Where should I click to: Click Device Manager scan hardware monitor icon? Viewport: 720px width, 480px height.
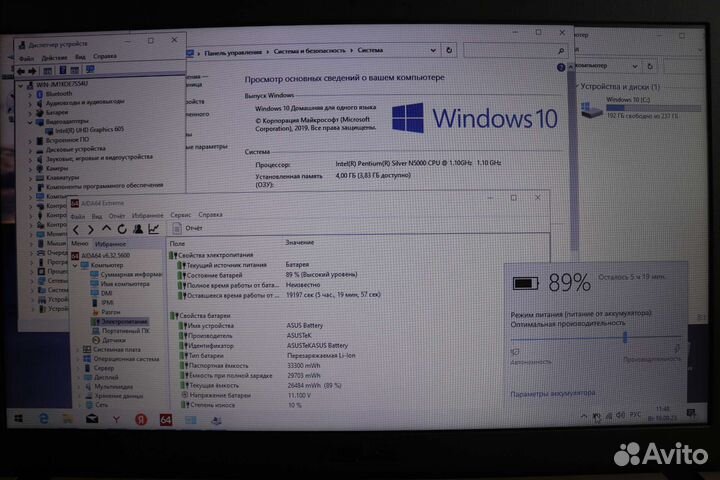[90, 69]
